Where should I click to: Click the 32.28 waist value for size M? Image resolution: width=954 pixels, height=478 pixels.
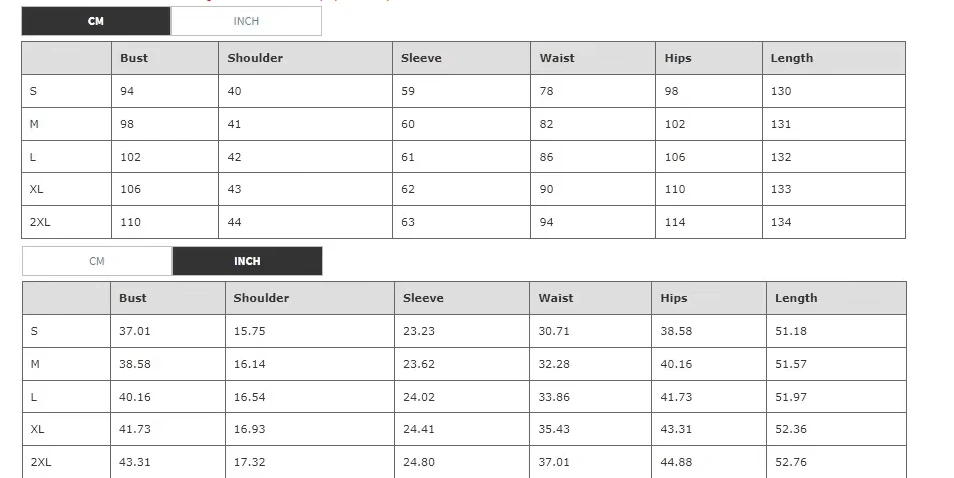(554, 364)
